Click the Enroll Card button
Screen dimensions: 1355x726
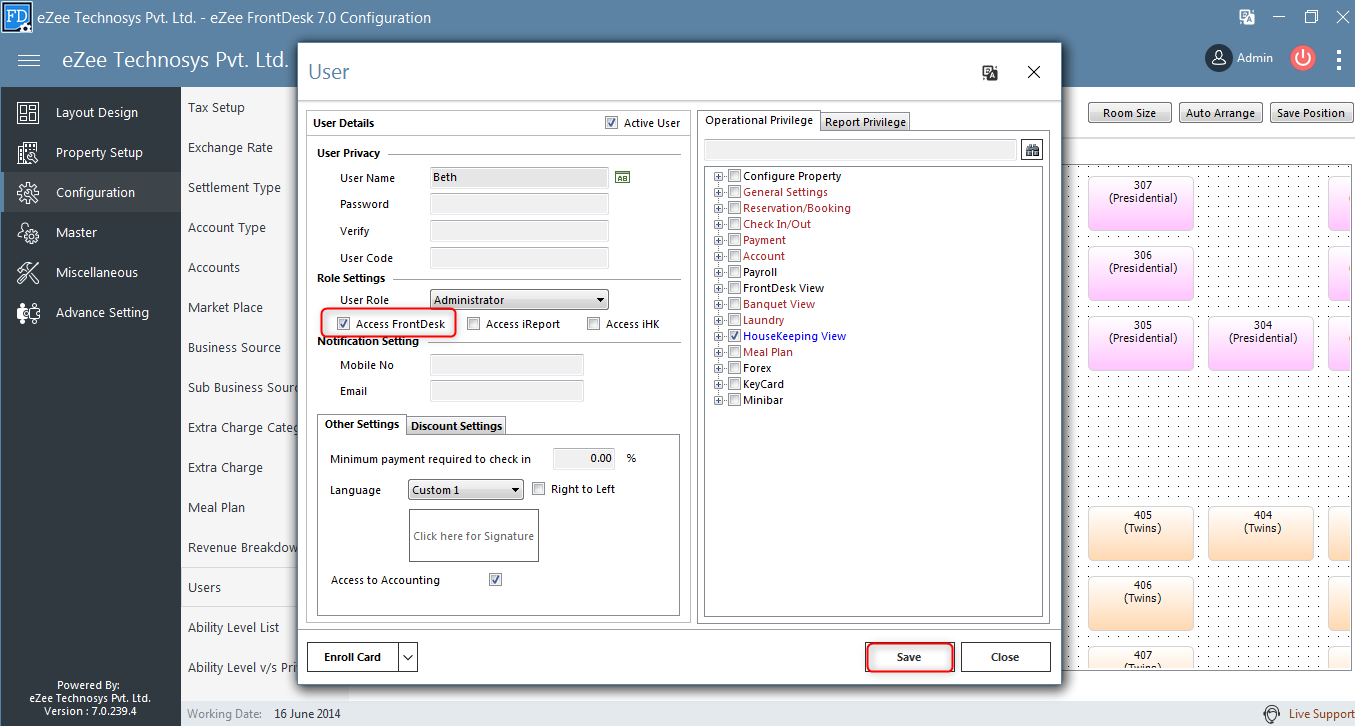(353, 657)
